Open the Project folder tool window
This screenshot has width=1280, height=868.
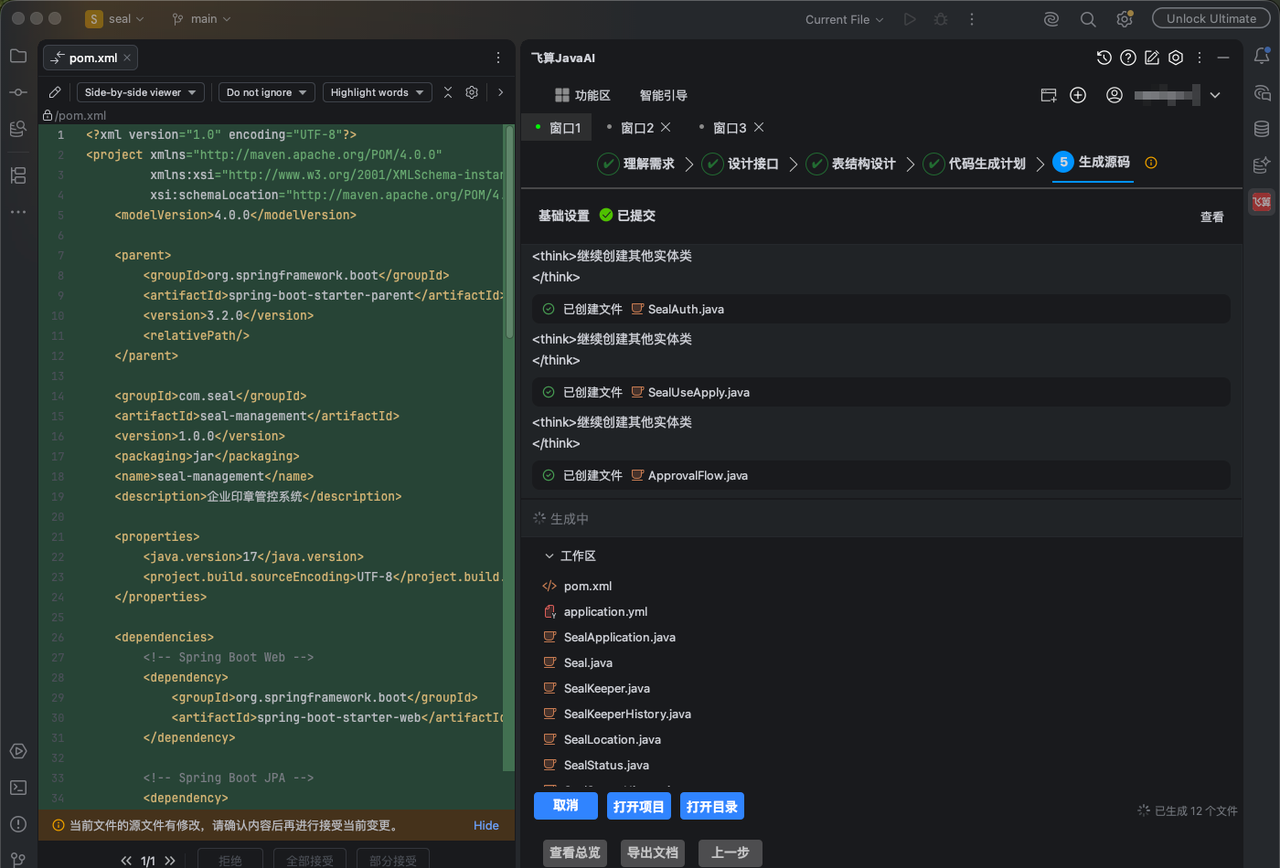tap(18, 56)
